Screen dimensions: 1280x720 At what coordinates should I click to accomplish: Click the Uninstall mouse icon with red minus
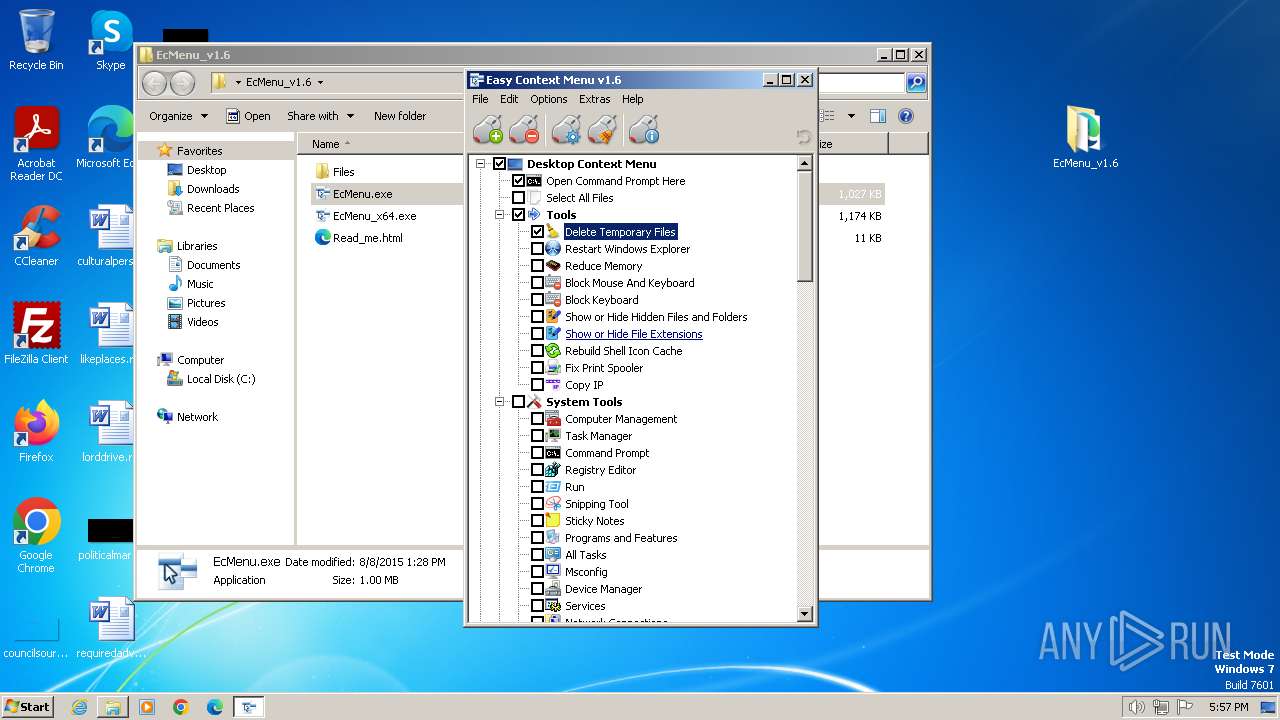(x=524, y=130)
